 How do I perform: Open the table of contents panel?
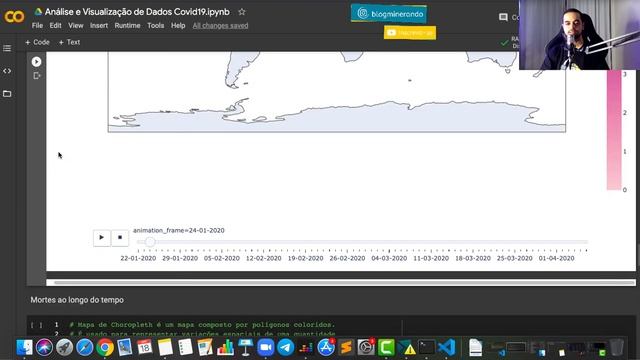tap(7, 48)
